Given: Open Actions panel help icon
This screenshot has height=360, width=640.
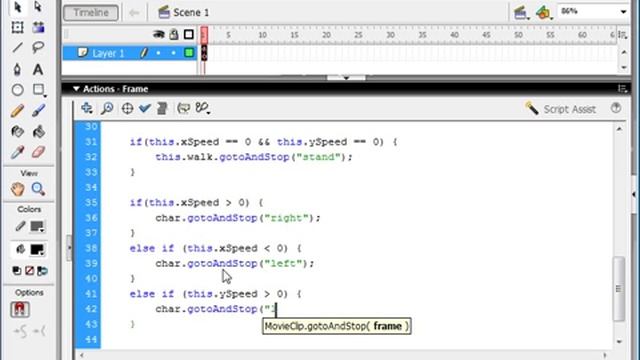Looking at the screenshot, I should [616, 108].
